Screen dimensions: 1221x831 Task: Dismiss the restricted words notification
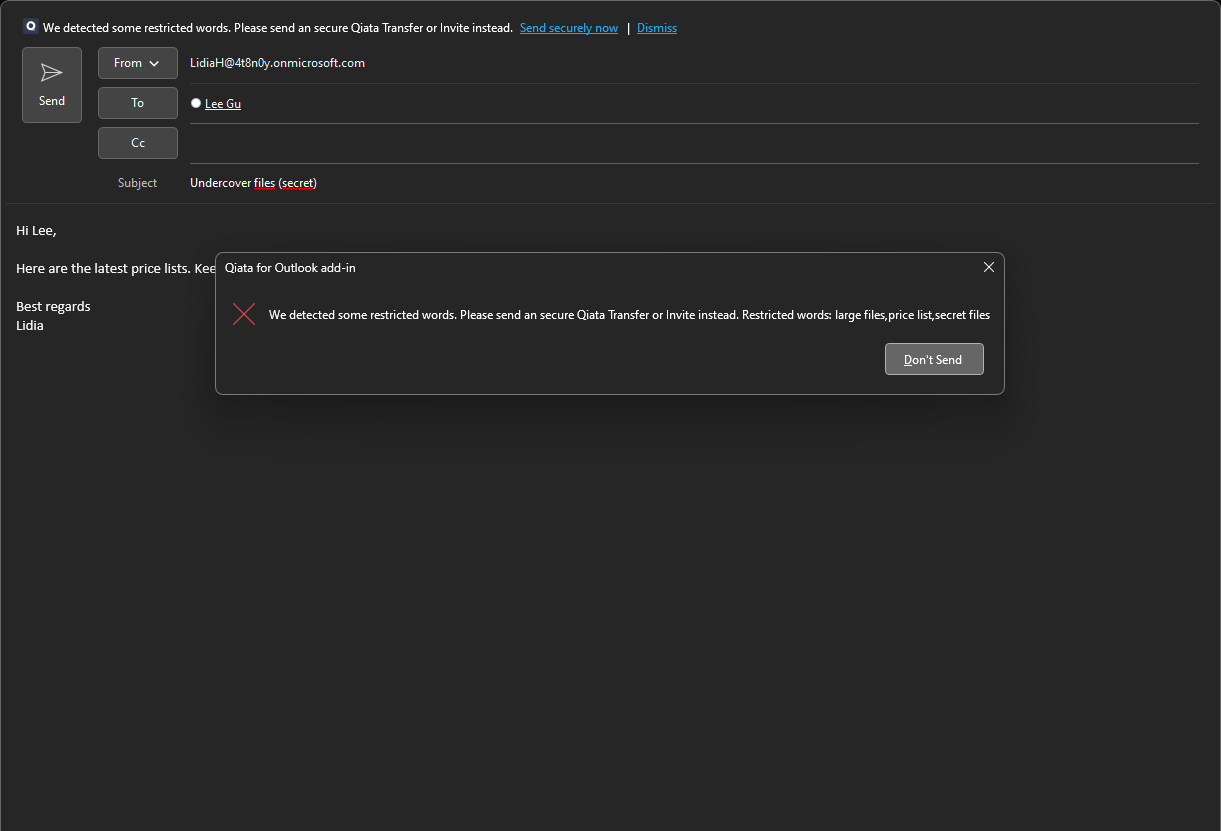click(656, 28)
